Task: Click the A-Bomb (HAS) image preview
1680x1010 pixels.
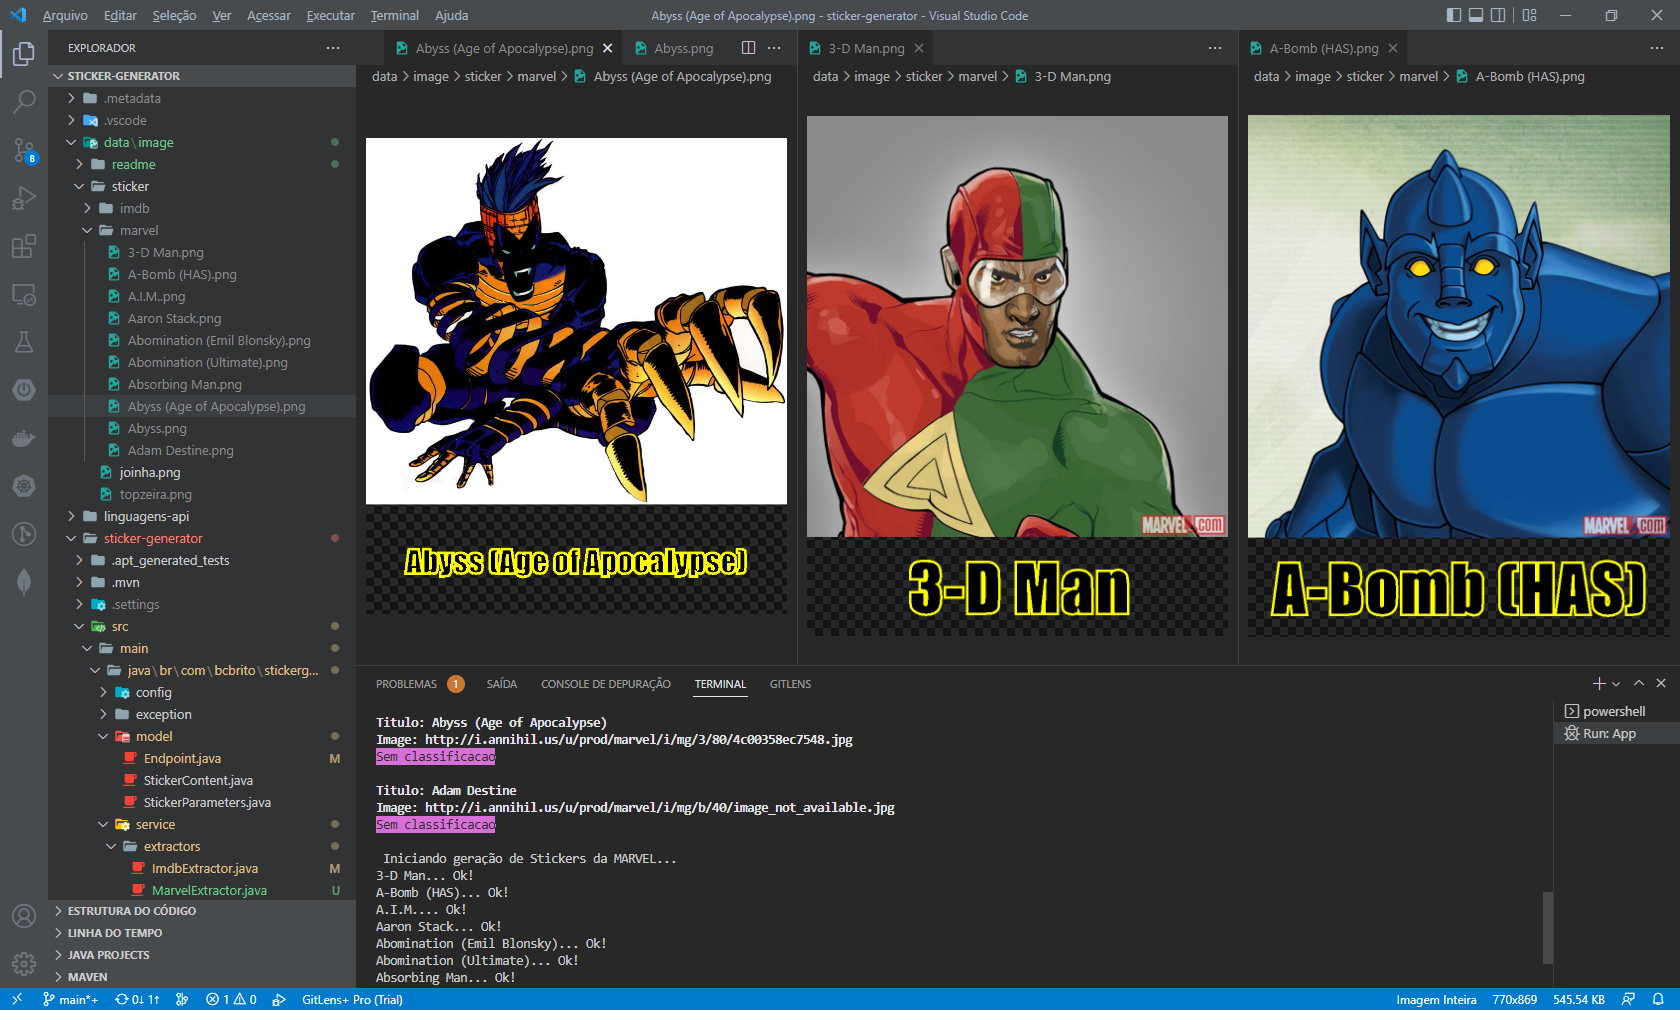Action: pos(1459,376)
